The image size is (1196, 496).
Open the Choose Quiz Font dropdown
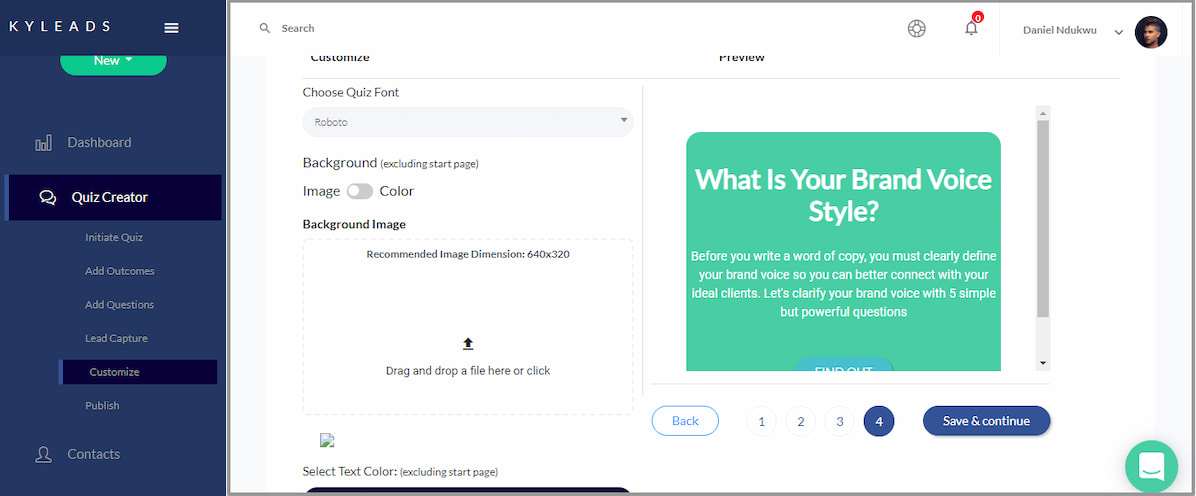[x=467, y=122]
